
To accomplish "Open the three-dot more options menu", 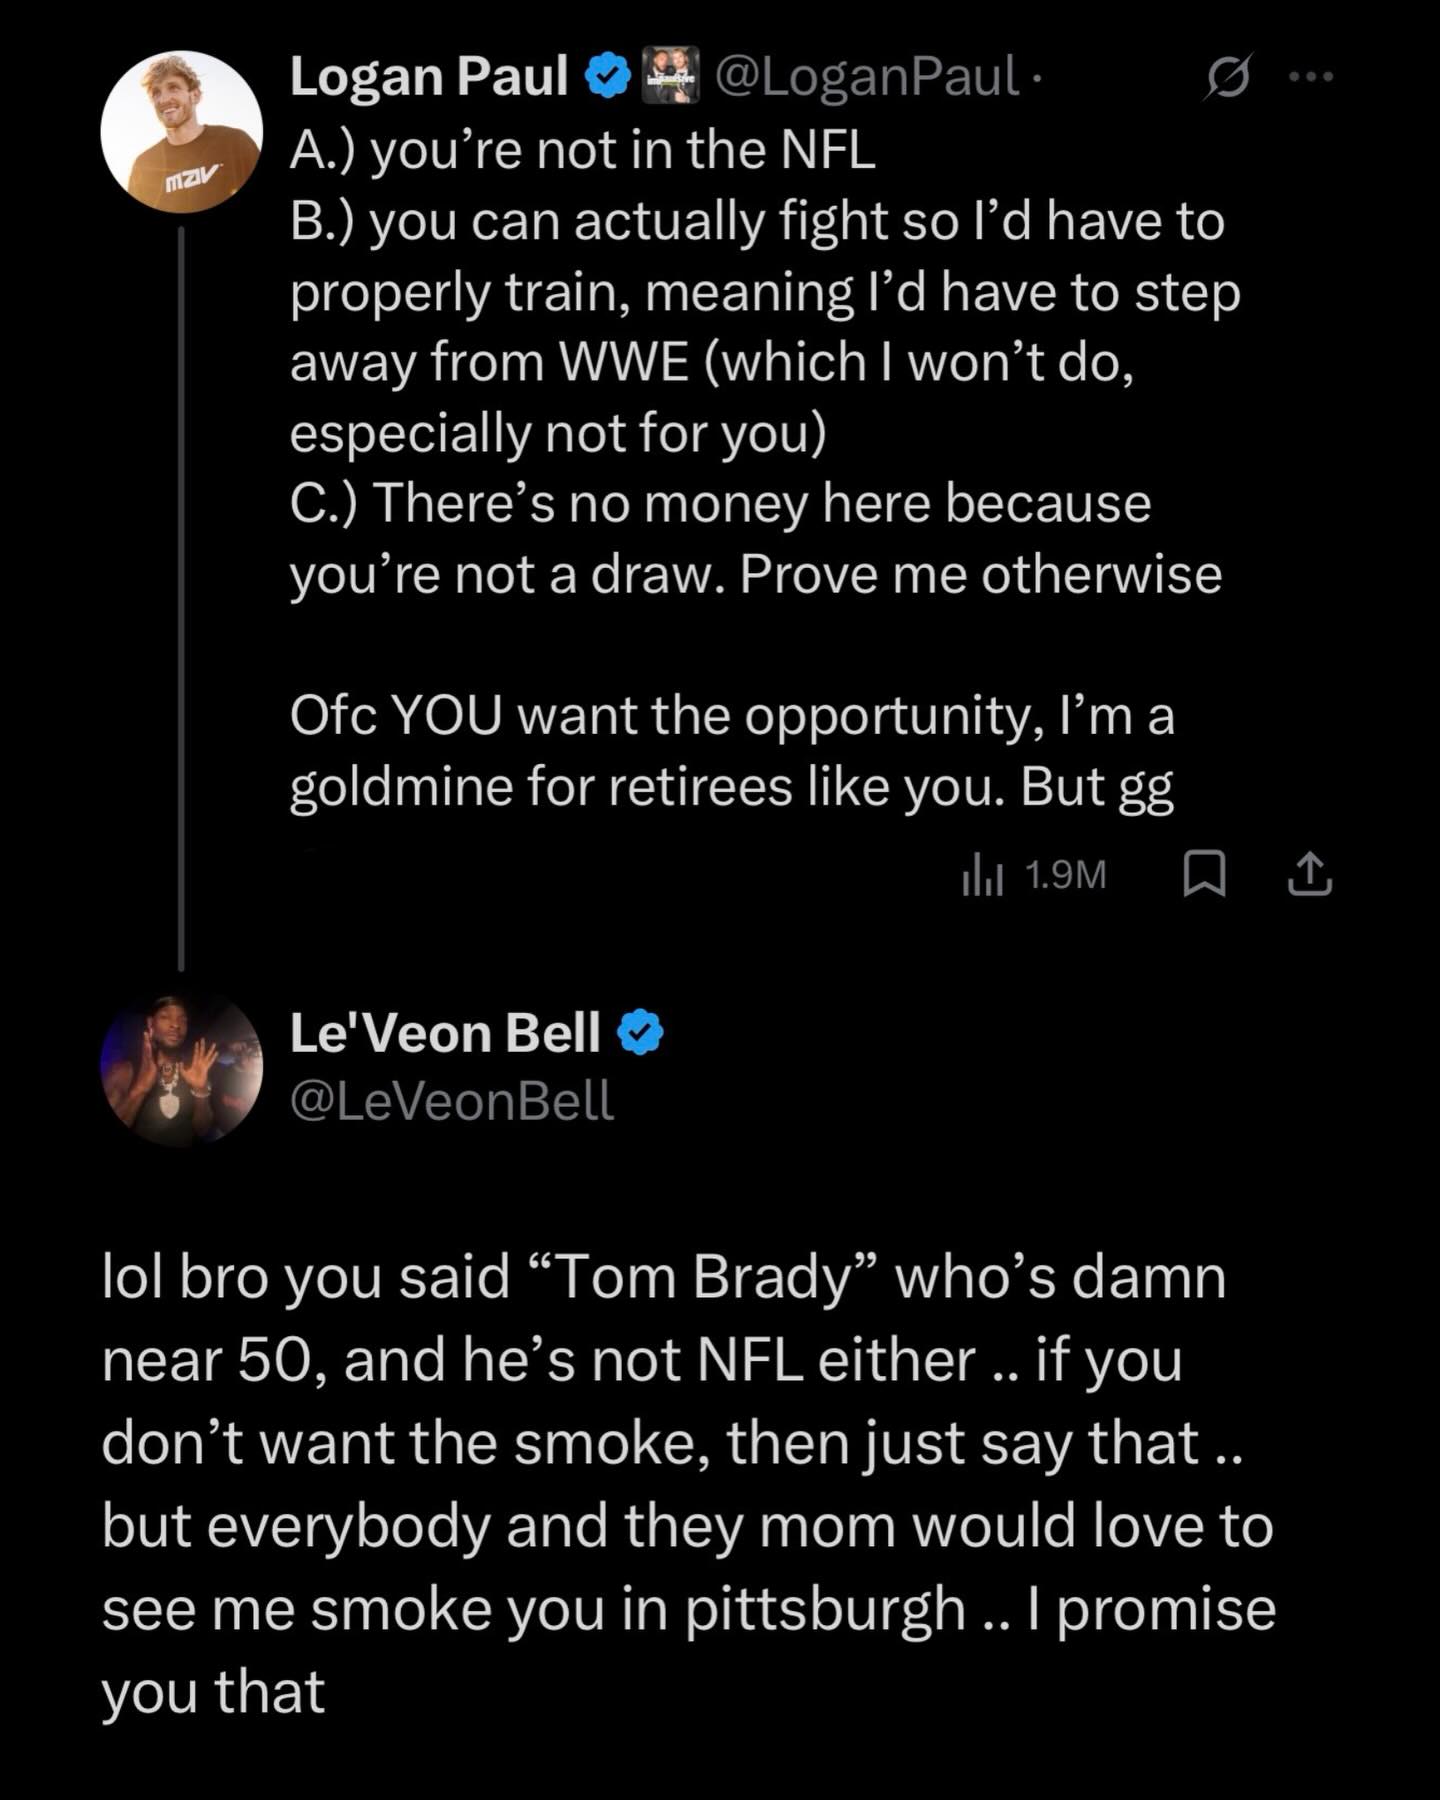I will tap(1311, 76).
